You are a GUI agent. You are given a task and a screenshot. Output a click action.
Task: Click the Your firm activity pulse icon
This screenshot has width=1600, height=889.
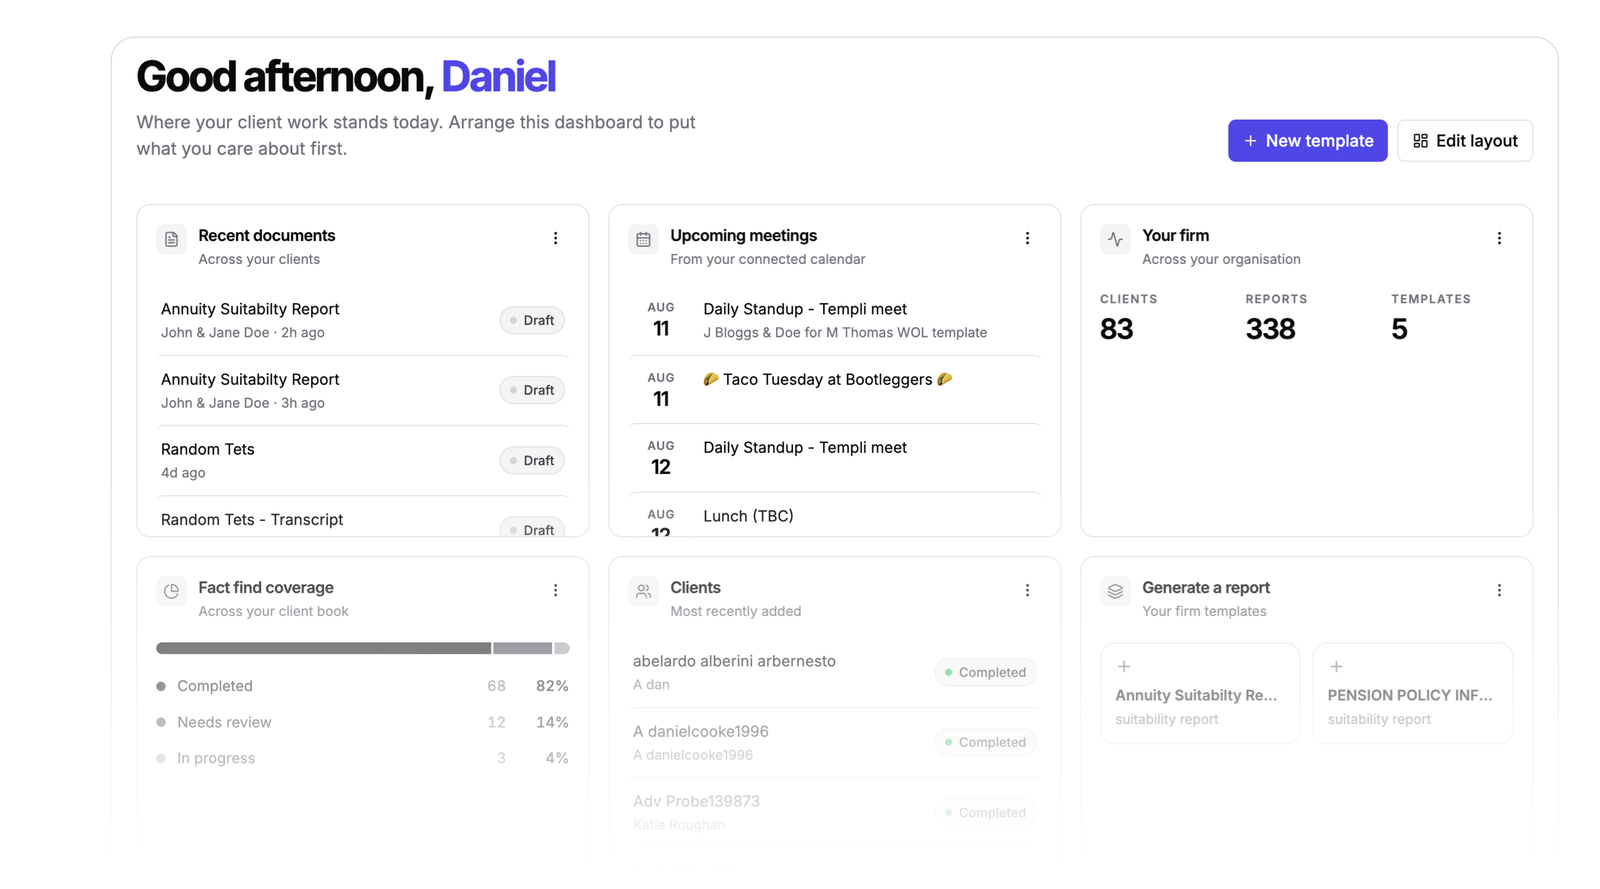(1115, 240)
